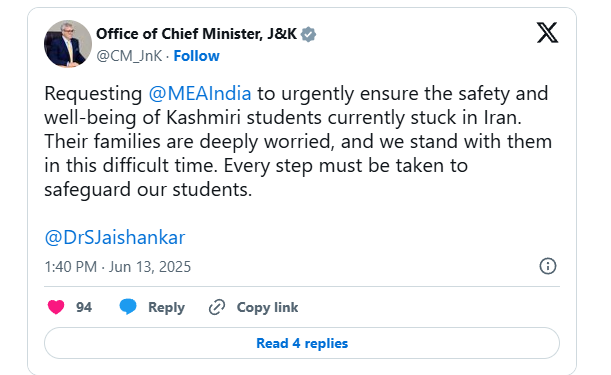Screen dimensions: 611x375
Task: Click the Copy link label
Action: 267,308
